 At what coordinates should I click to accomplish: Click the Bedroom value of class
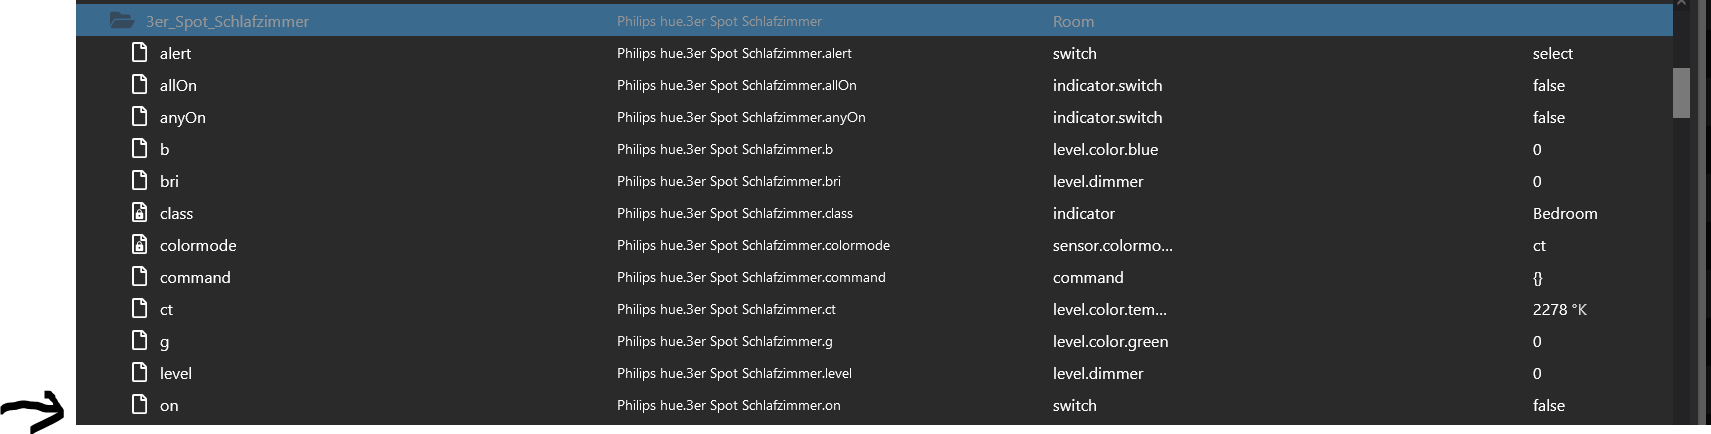pos(1565,213)
